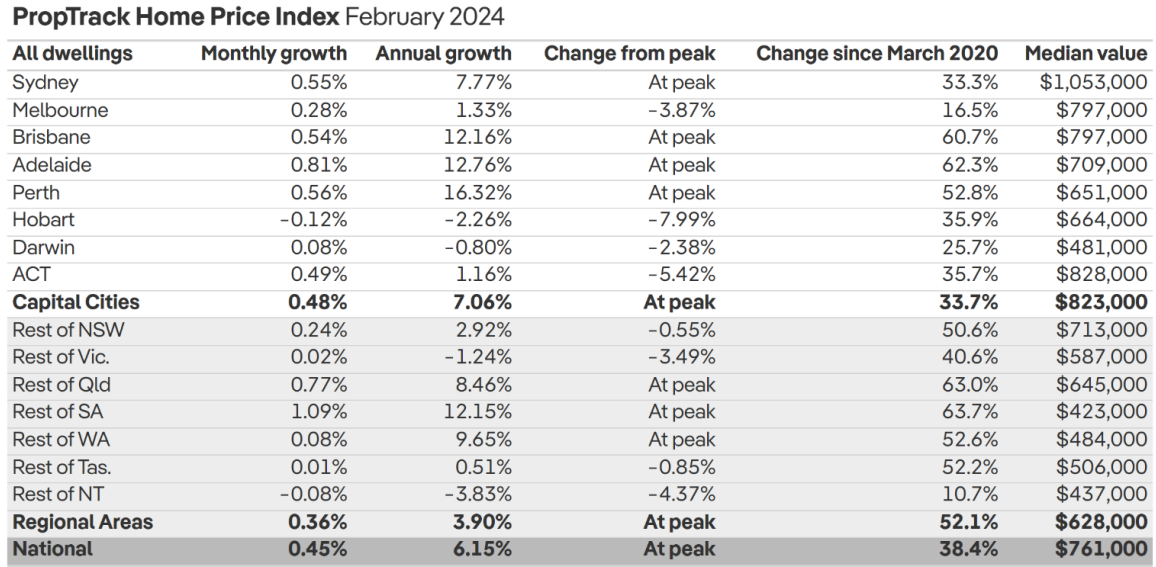This screenshot has width=1156, height=567.
Task: Select Perth's 16.32% annual growth cell
Action: click(x=477, y=192)
